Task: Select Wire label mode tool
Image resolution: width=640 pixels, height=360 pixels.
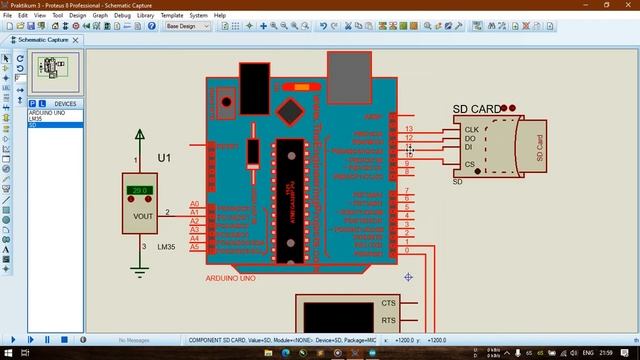Action: (x=6, y=88)
